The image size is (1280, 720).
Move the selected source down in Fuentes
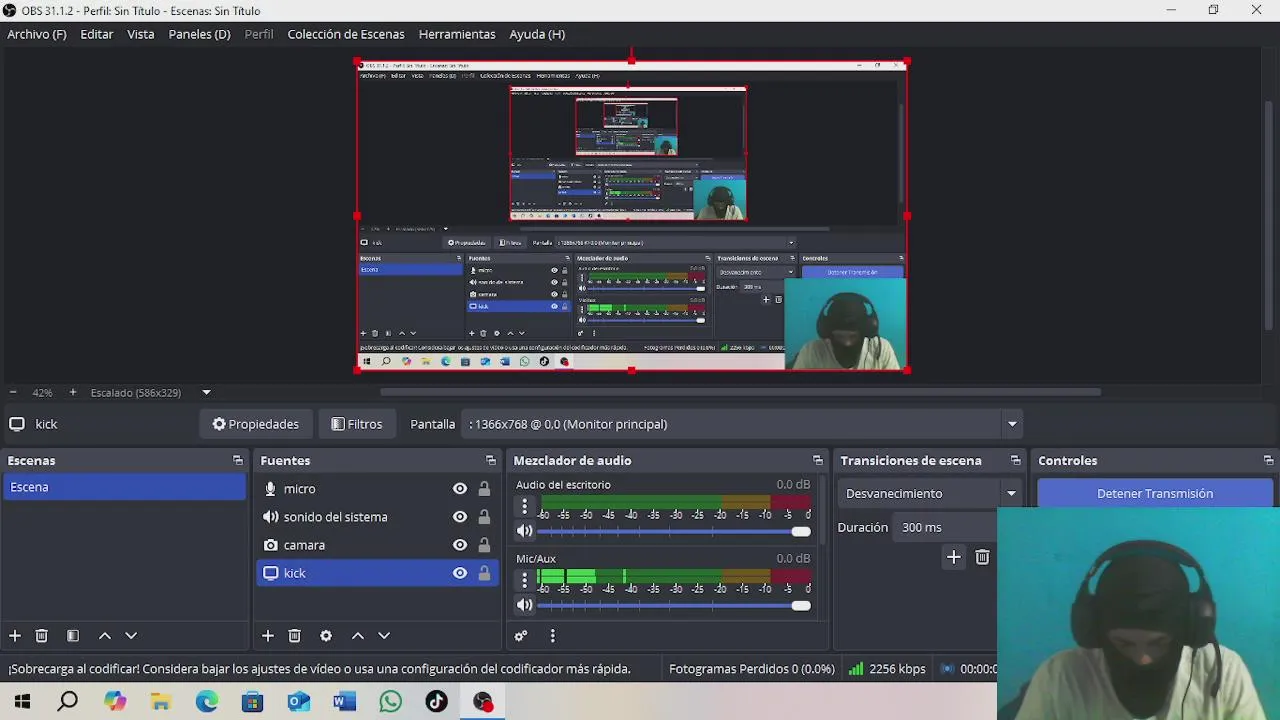point(383,636)
